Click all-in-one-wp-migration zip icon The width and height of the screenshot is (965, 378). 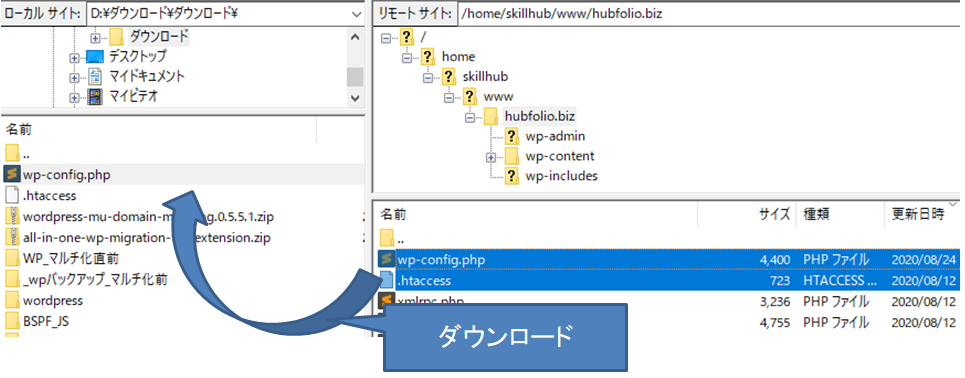12,238
